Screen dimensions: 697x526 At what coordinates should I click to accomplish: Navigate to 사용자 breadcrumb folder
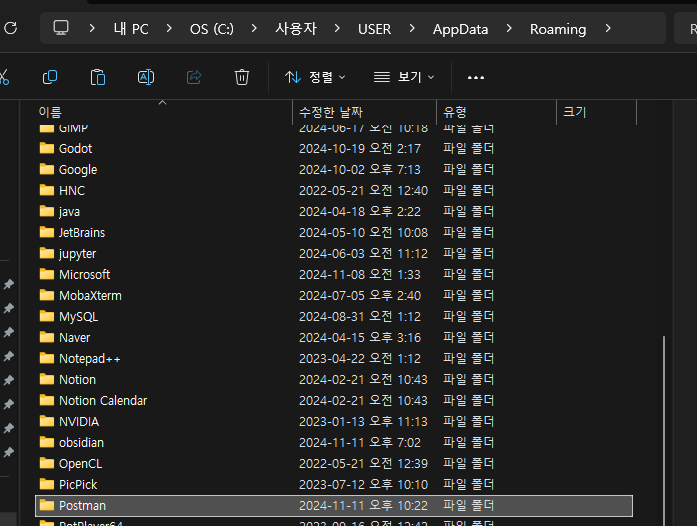click(x=296, y=29)
